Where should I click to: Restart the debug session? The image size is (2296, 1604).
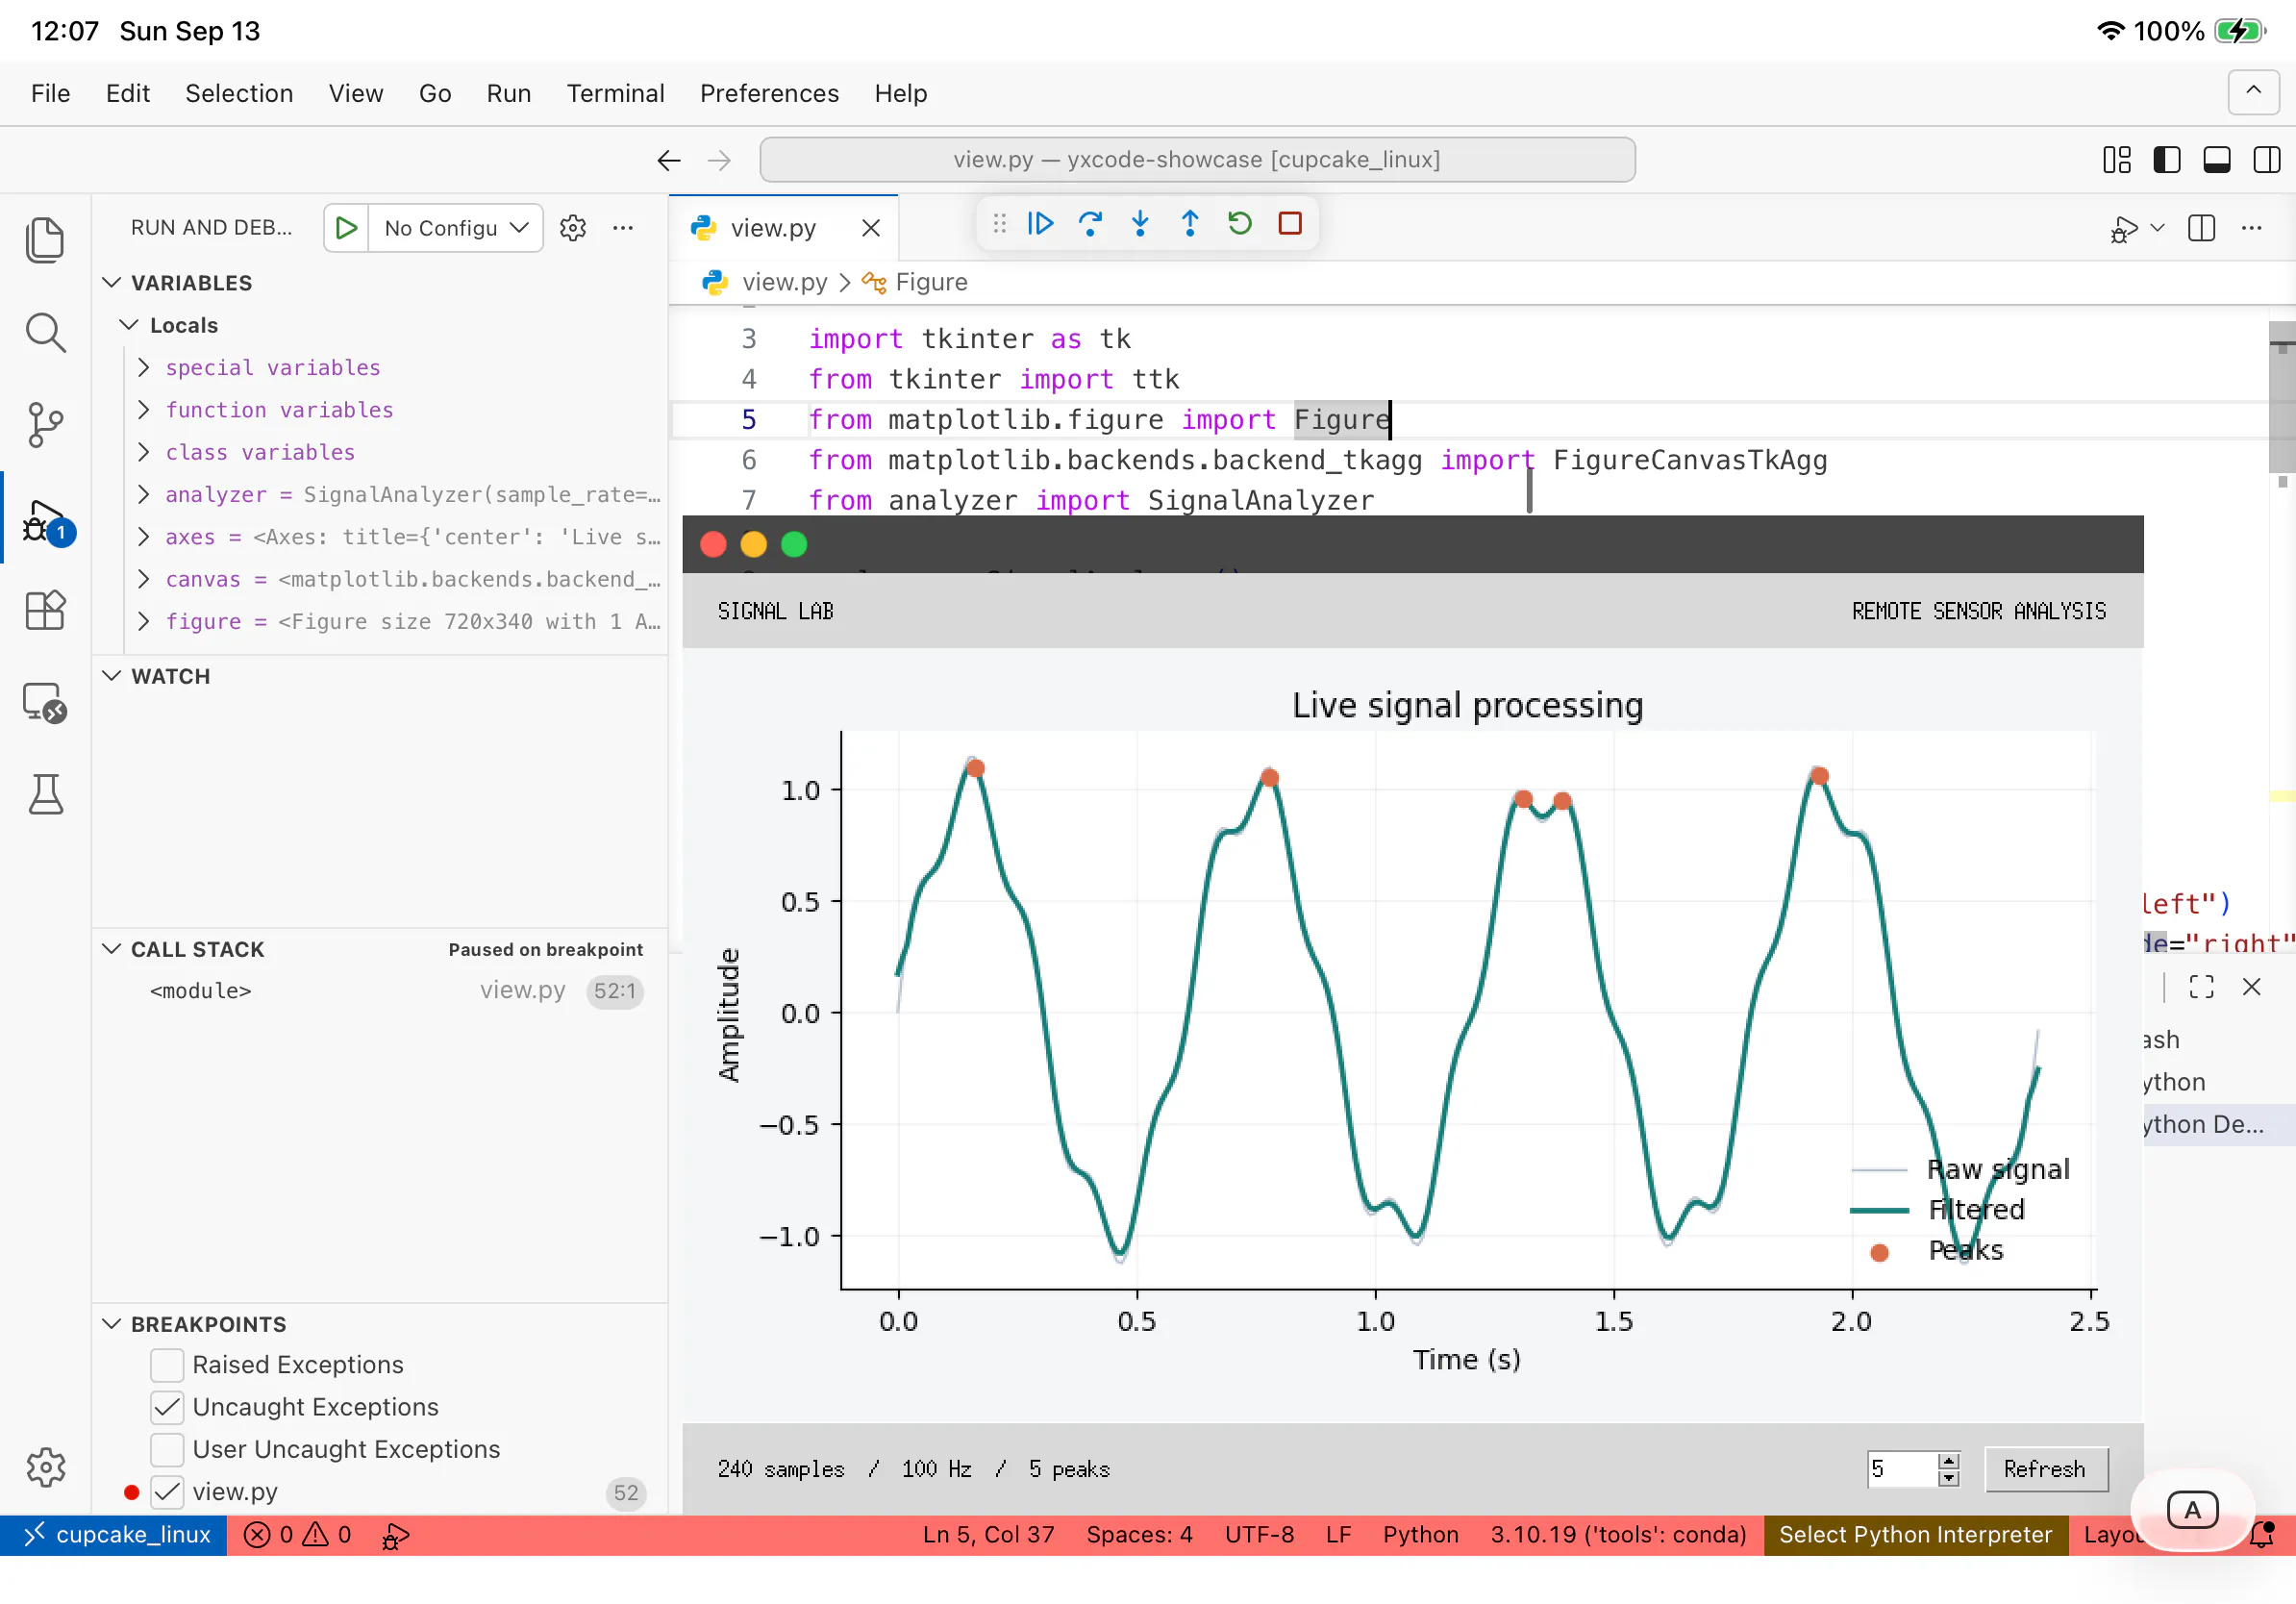(1240, 223)
